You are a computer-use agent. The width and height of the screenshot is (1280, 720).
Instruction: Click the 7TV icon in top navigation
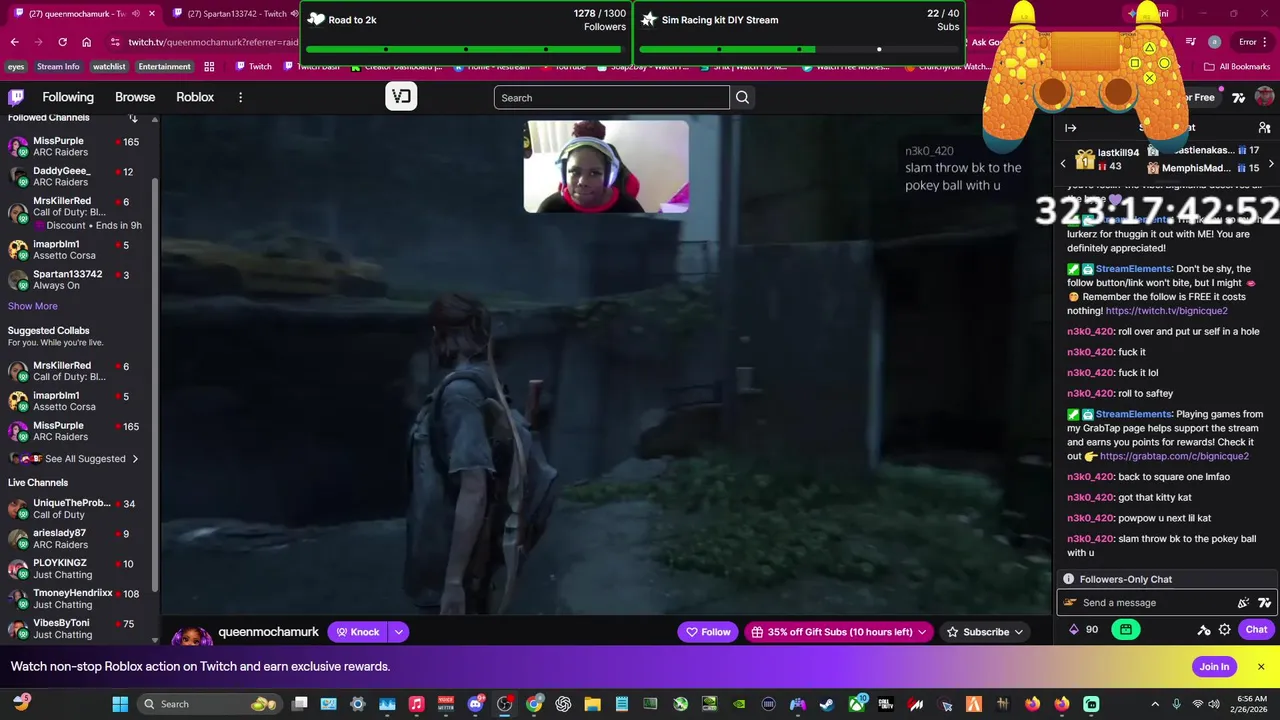[x=1239, y=97]
